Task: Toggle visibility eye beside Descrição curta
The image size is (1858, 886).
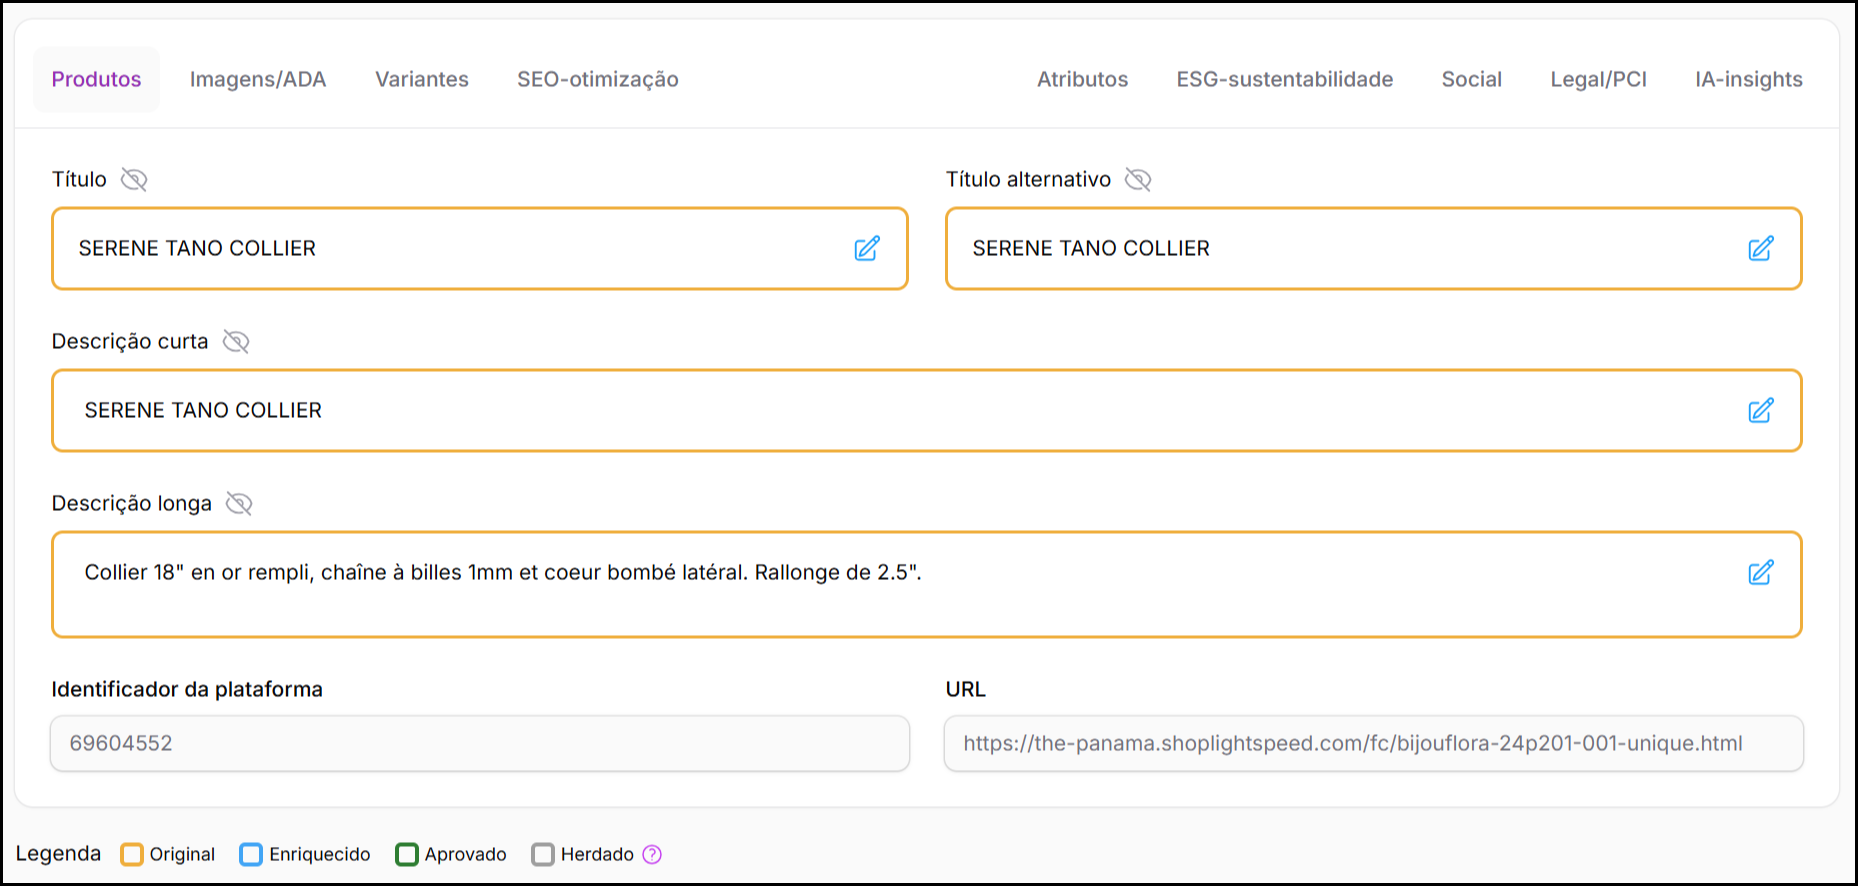Action: (x=236, y=341)
